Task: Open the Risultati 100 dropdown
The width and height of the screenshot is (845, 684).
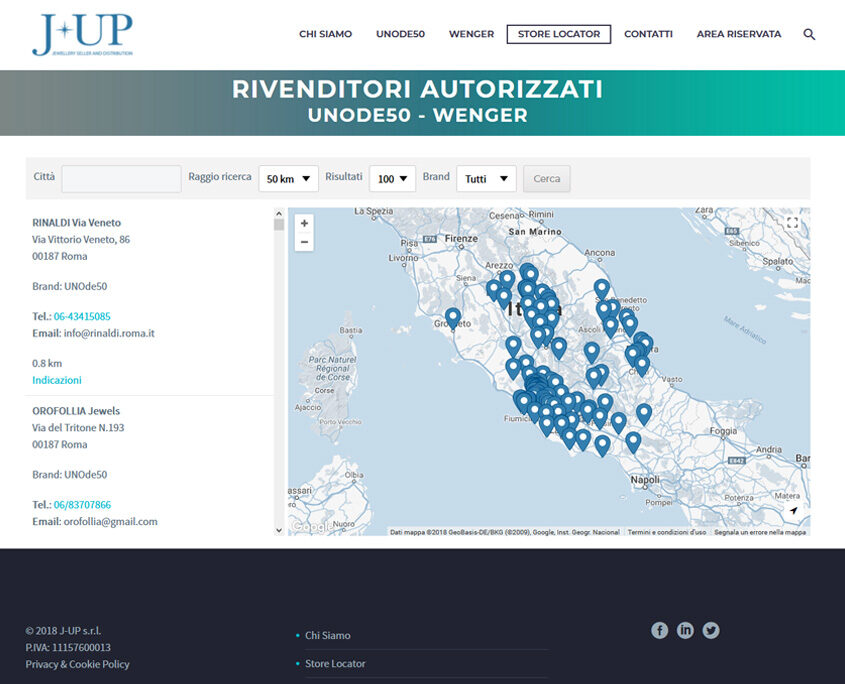Action: pos(392,179)
